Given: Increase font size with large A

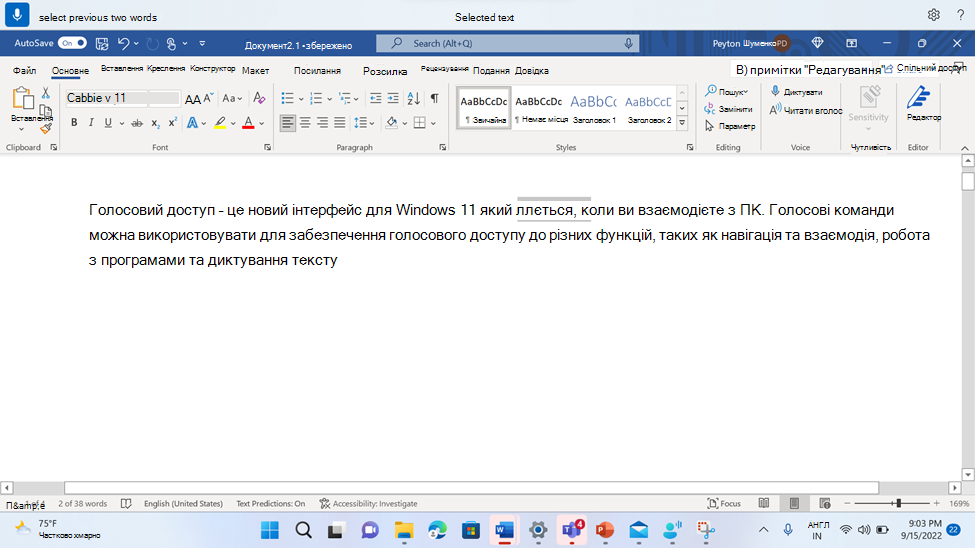Looking at the screenshot, I should [x=192, y=99].
